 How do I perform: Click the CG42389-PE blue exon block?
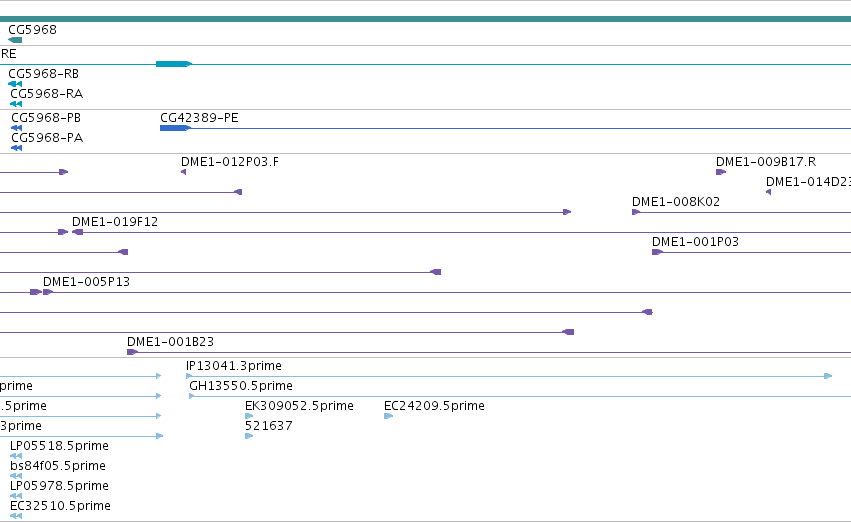(175, 128)
